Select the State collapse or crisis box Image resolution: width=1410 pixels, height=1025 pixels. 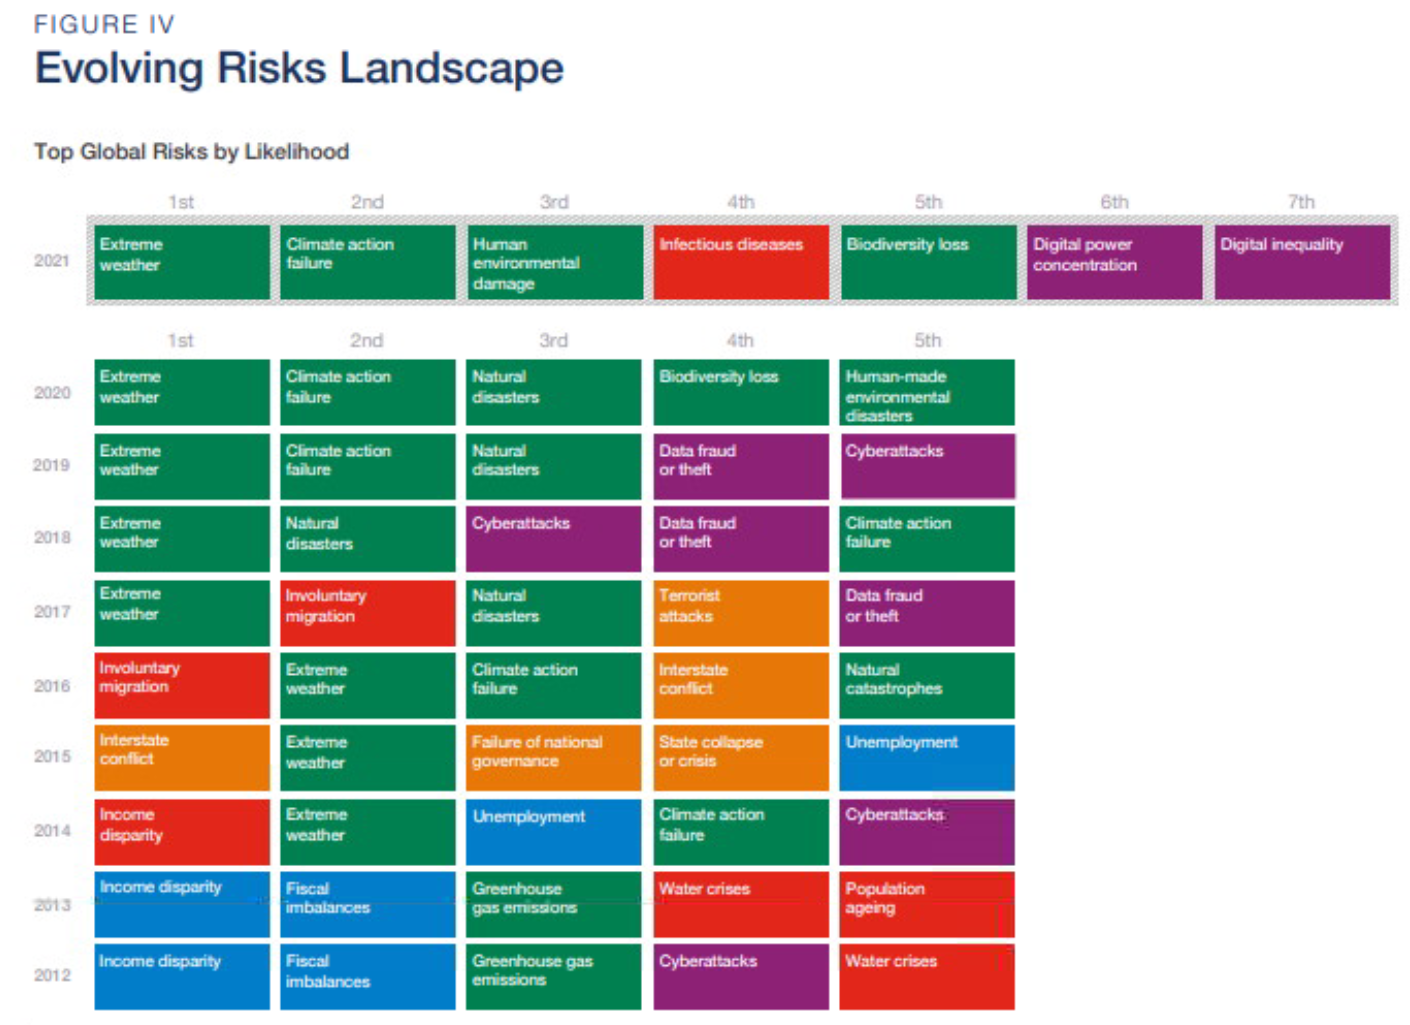(x=741, y=757)
